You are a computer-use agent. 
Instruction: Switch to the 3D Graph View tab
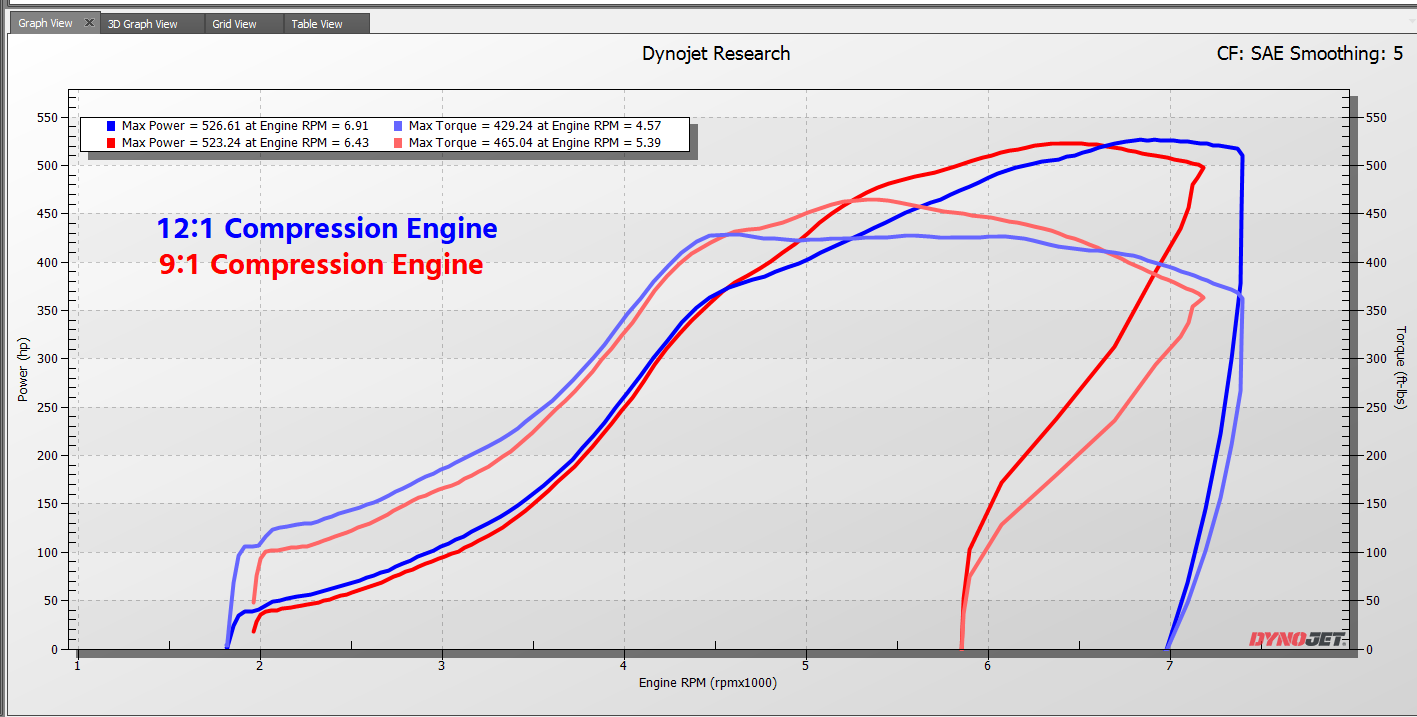[140, 22]
